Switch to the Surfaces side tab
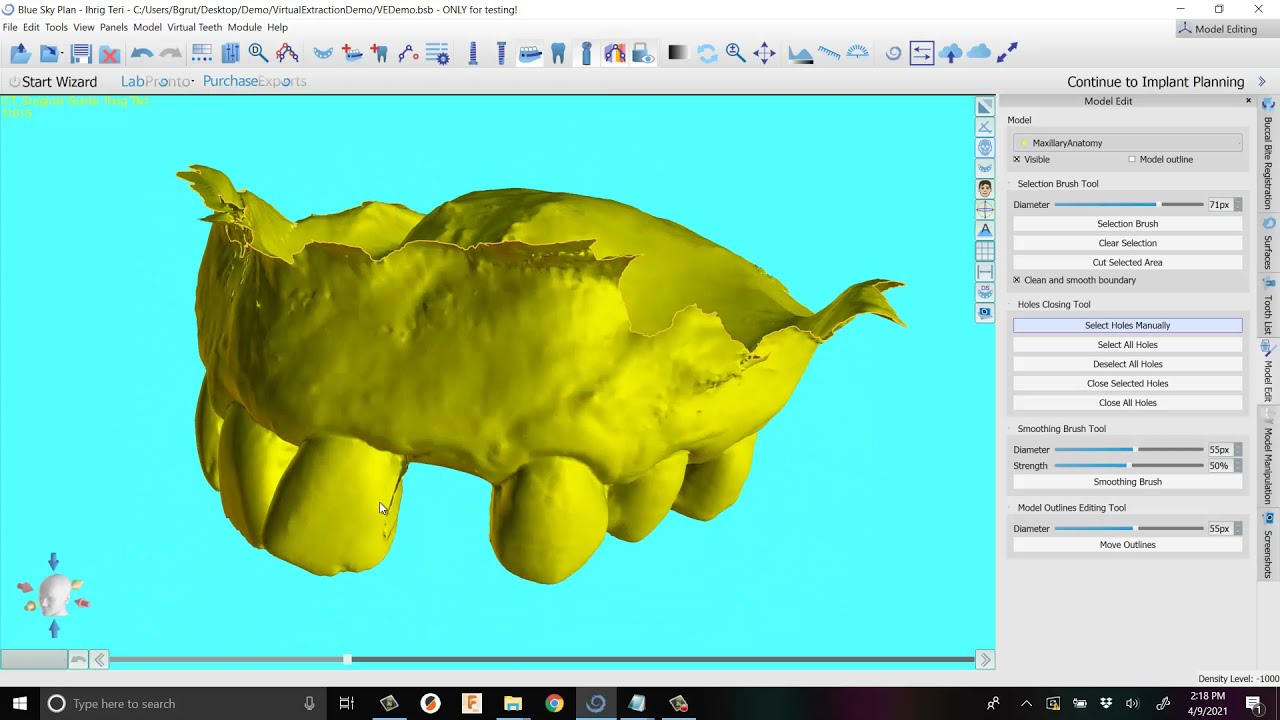This screenshot has height=720, width=1280. click(x=1268, y=245)
